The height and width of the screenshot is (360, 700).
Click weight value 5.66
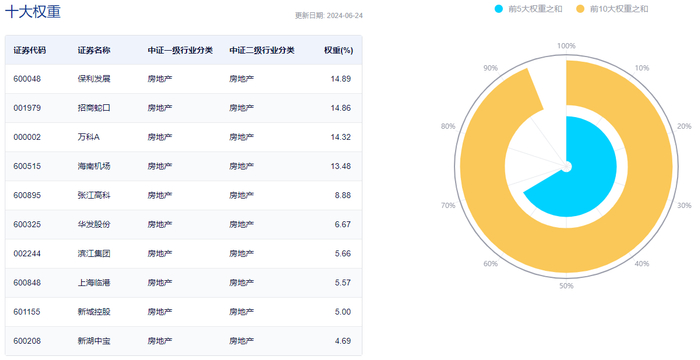[x=343, y=254]
